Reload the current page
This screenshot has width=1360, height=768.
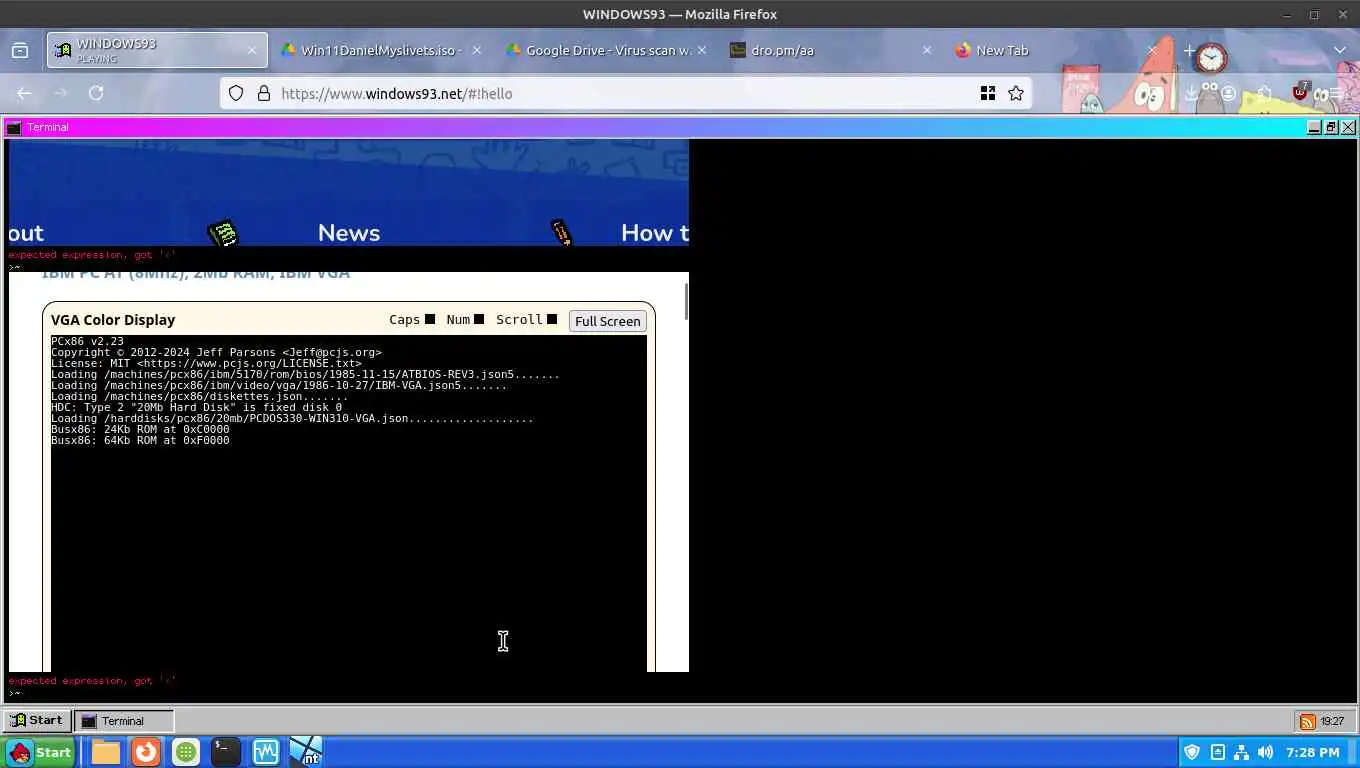[x=96, y=93]
